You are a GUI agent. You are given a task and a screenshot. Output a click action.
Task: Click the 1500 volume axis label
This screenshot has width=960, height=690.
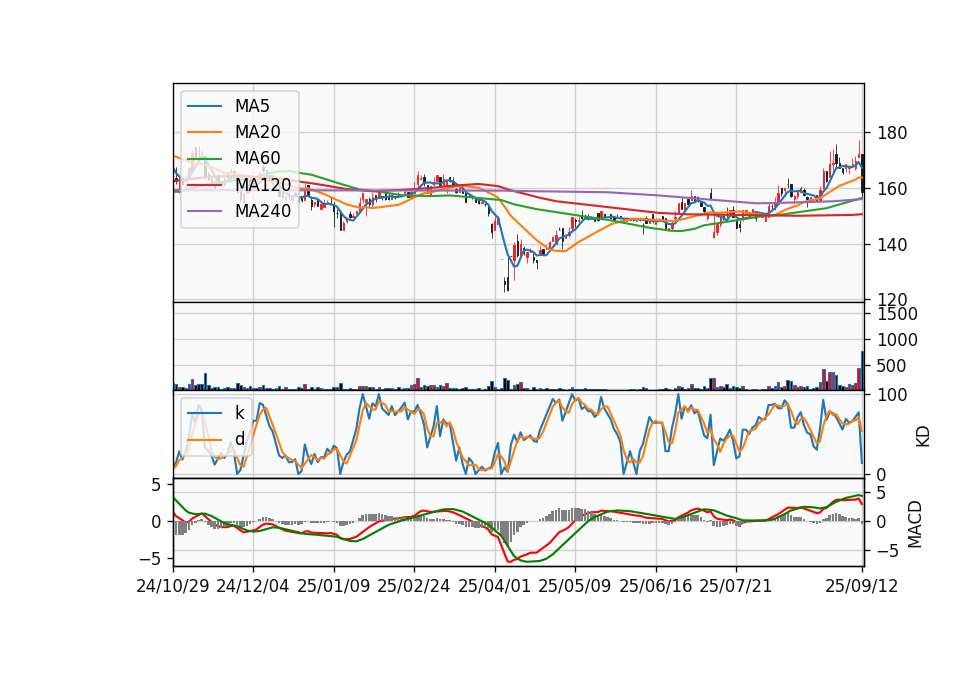click(898, 314)
